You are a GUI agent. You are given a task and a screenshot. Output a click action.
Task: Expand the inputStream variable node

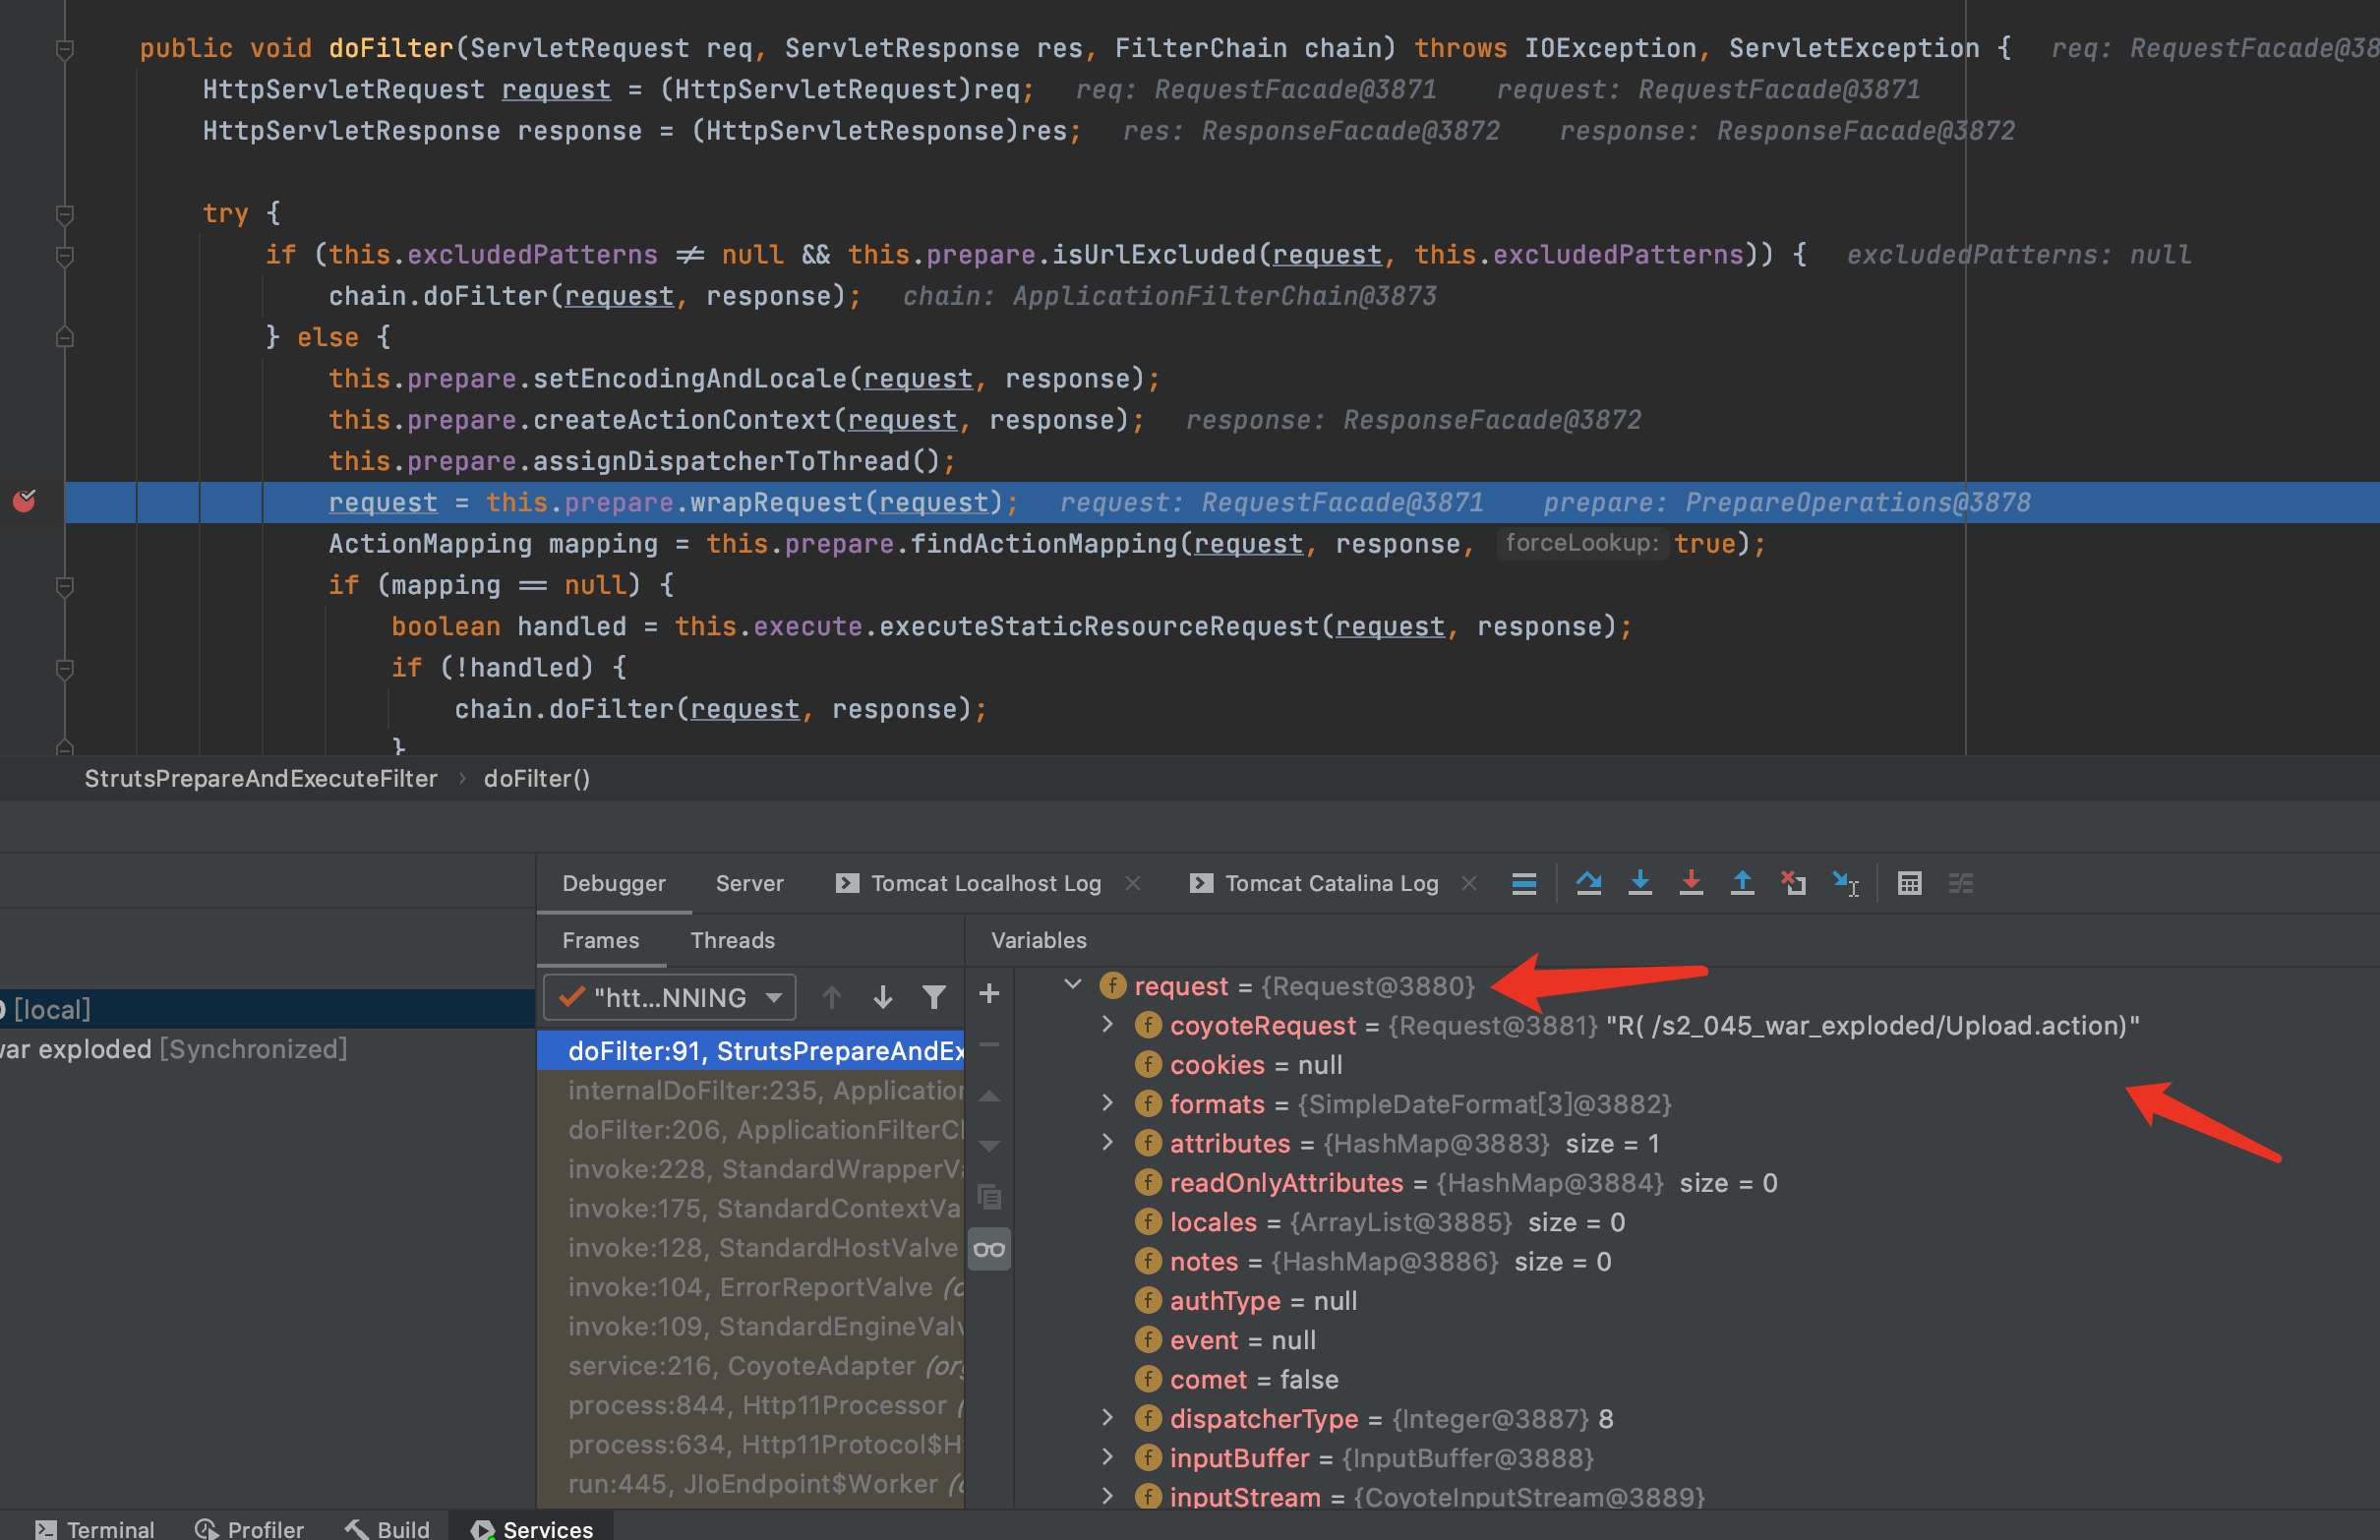point(1107,1496)
